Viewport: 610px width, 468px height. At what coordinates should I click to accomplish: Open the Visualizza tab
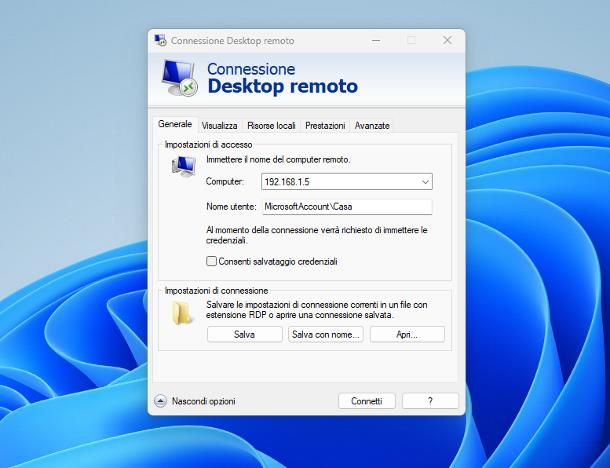[x=219, y=126]
